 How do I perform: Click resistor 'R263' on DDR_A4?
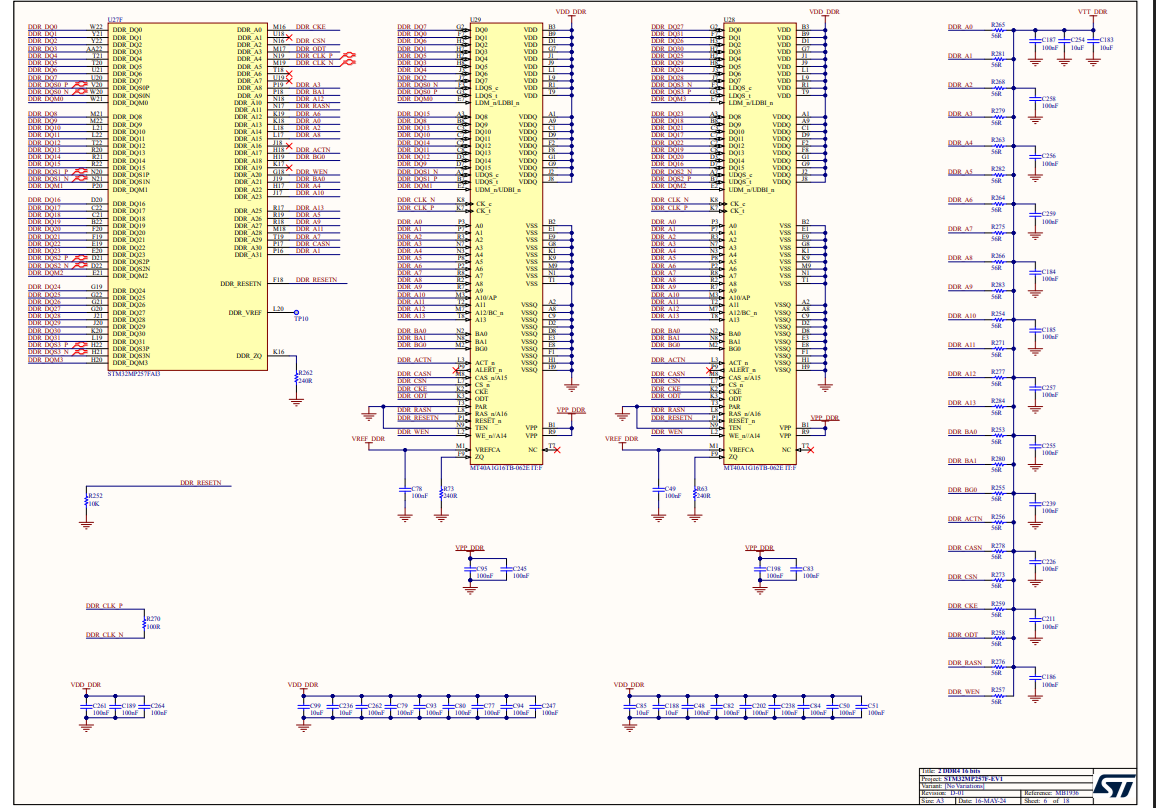point(997,145)
